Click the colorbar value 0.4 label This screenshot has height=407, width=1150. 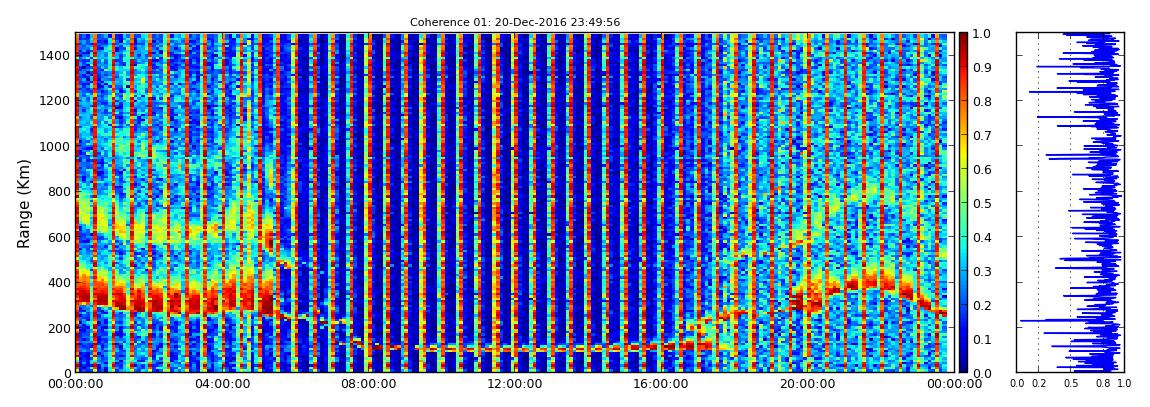(x=981, y=238)
